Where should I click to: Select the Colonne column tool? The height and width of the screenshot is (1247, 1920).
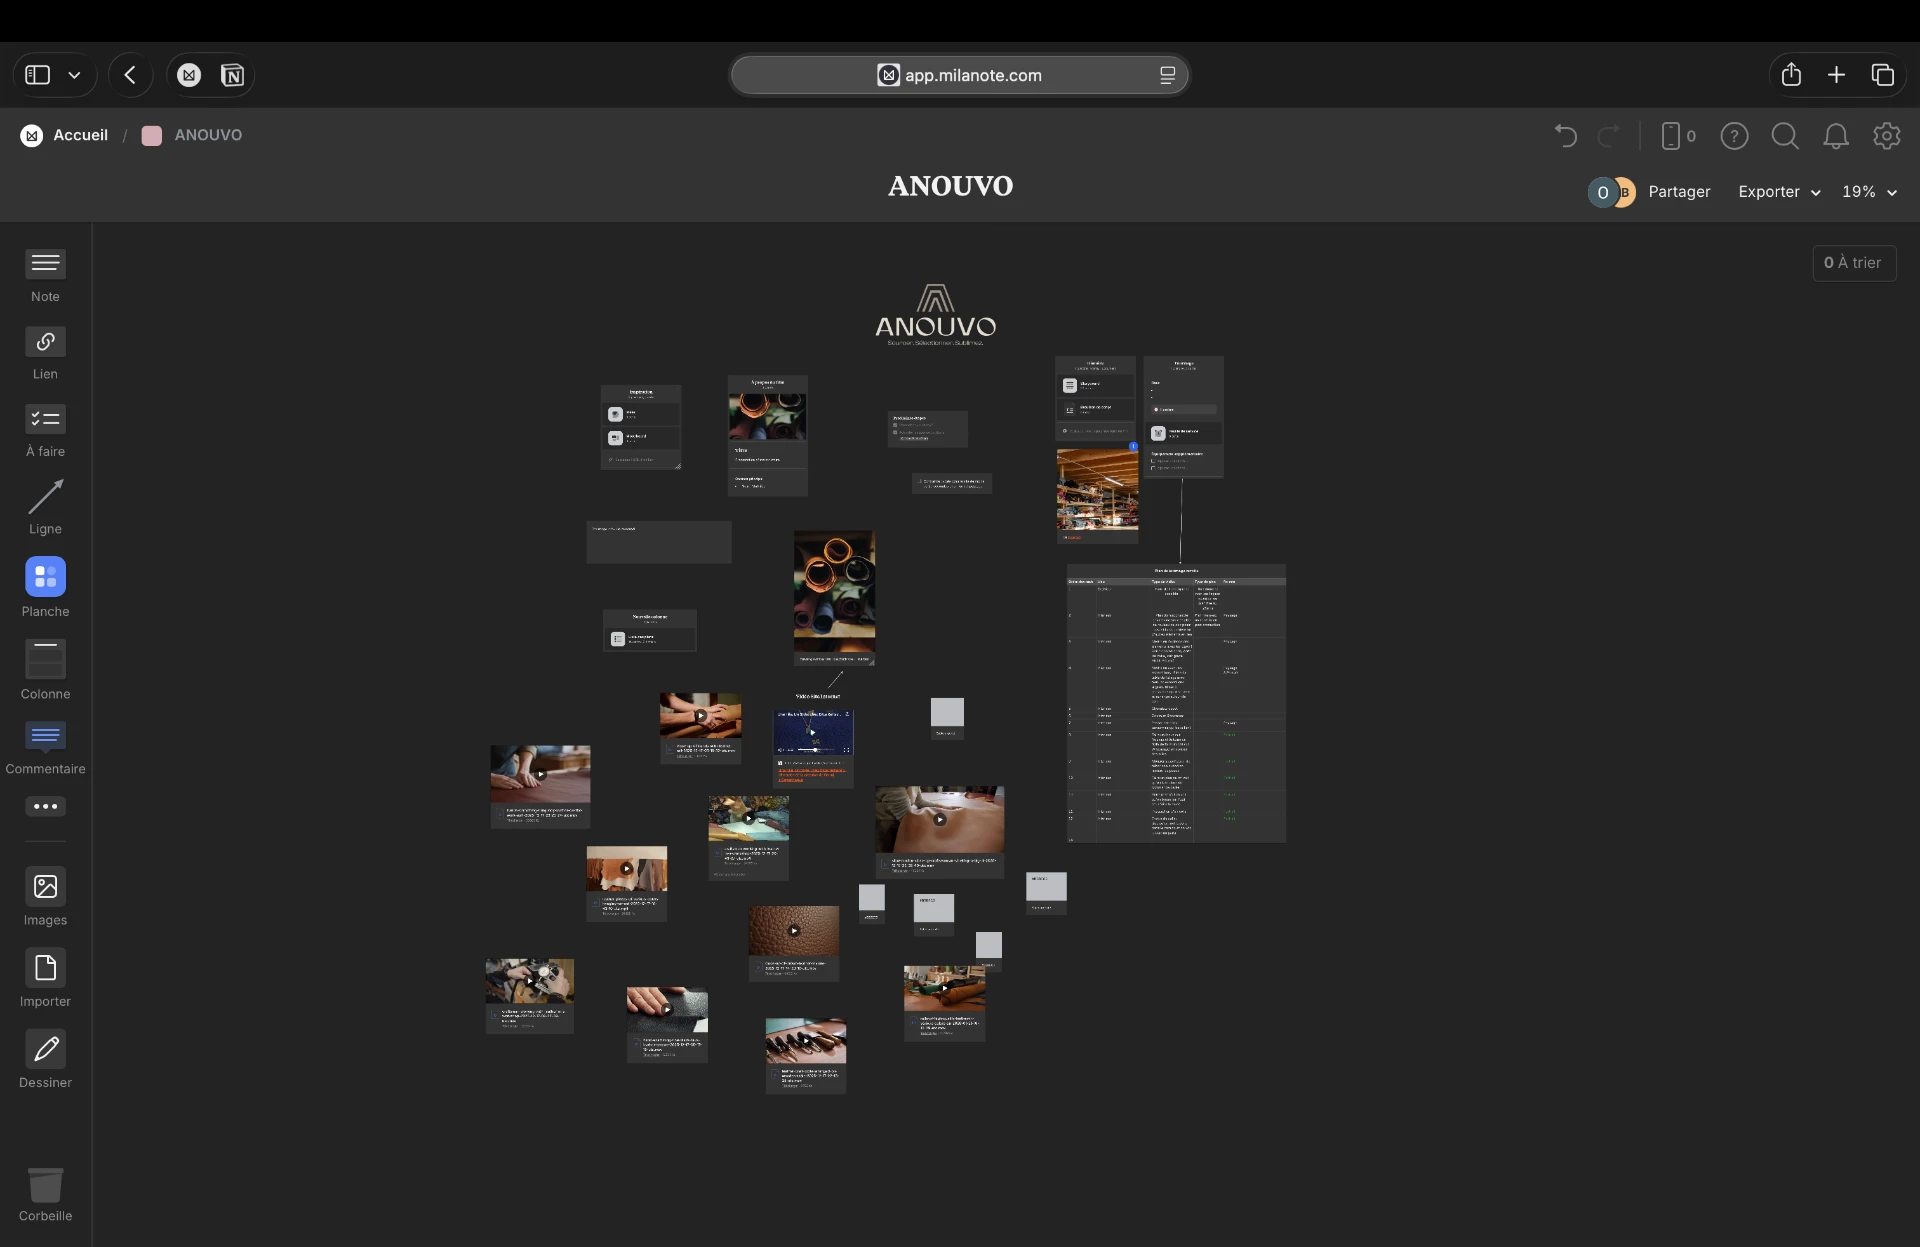45,670
